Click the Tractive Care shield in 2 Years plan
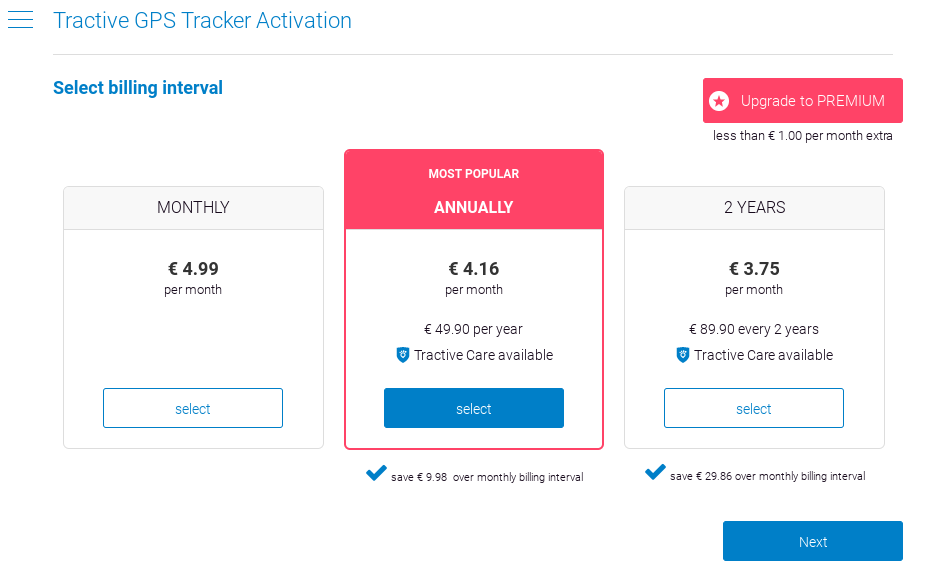 [683, 355]
